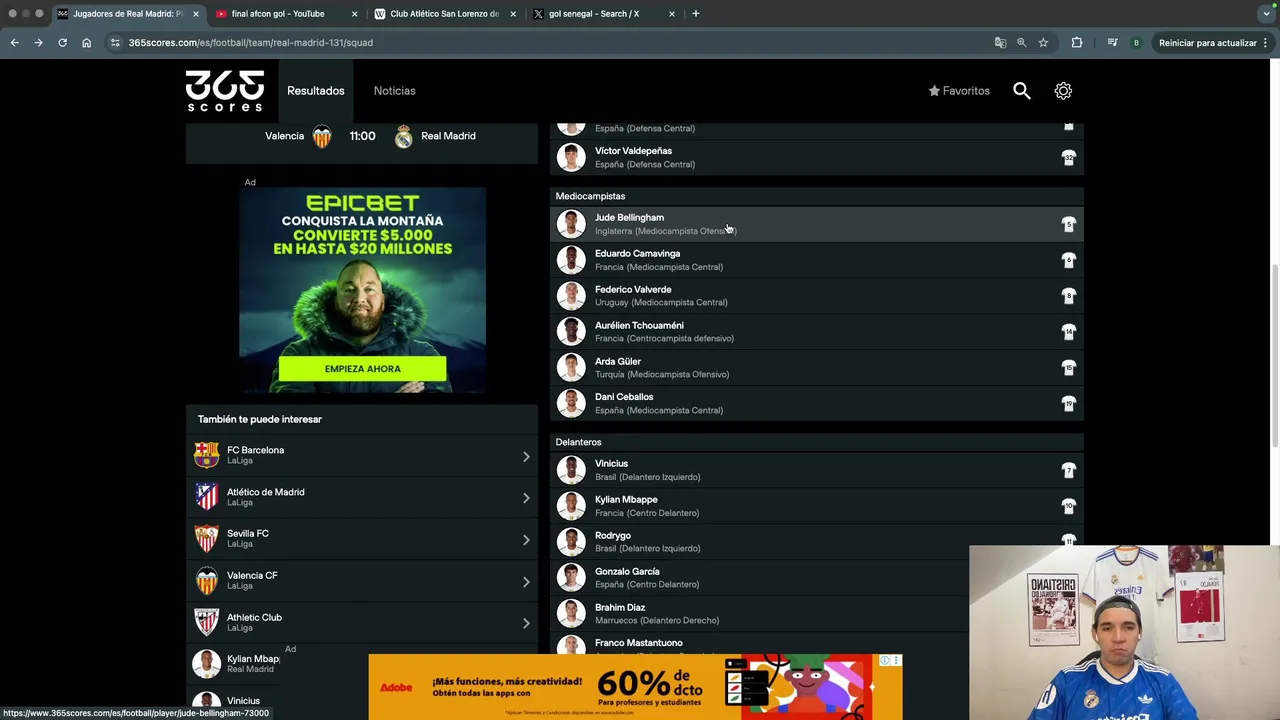Click Arda Güler's jersey number icon

1069,368
